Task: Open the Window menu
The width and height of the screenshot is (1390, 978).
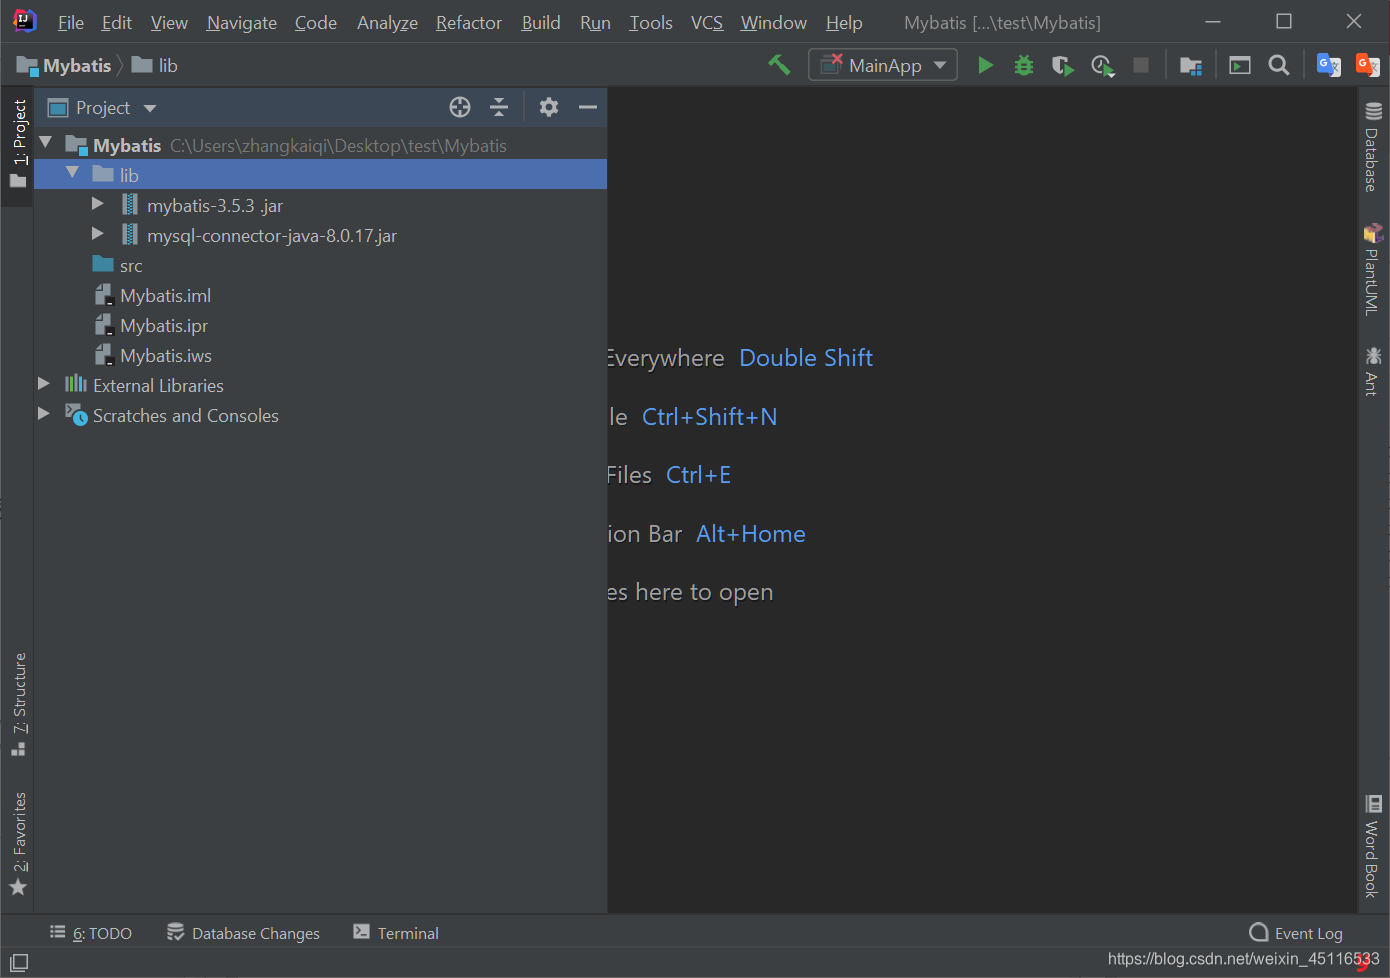Action: [x=773, y=22]
